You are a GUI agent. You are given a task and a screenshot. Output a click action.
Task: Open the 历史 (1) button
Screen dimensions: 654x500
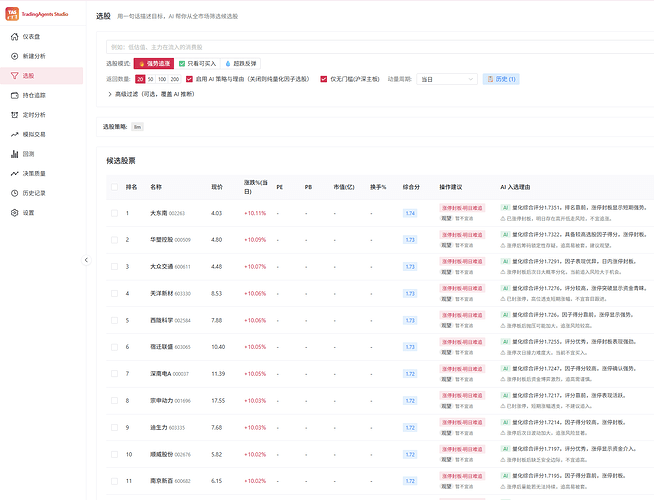pyautogui.click(x=501, y=79)
